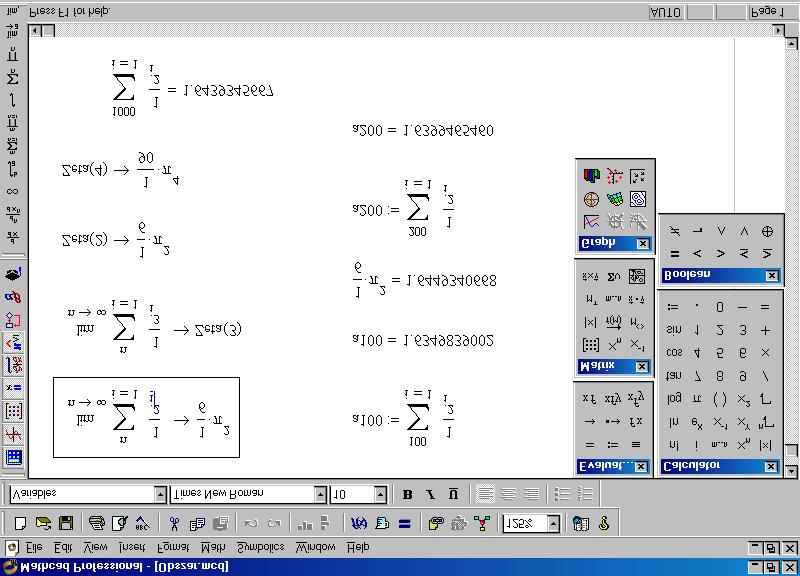Screen dimensions: 800x576
Task: Click the Calculate equals-sign toolbar icon
Action: pyautogui.click(x=405, y=523)
